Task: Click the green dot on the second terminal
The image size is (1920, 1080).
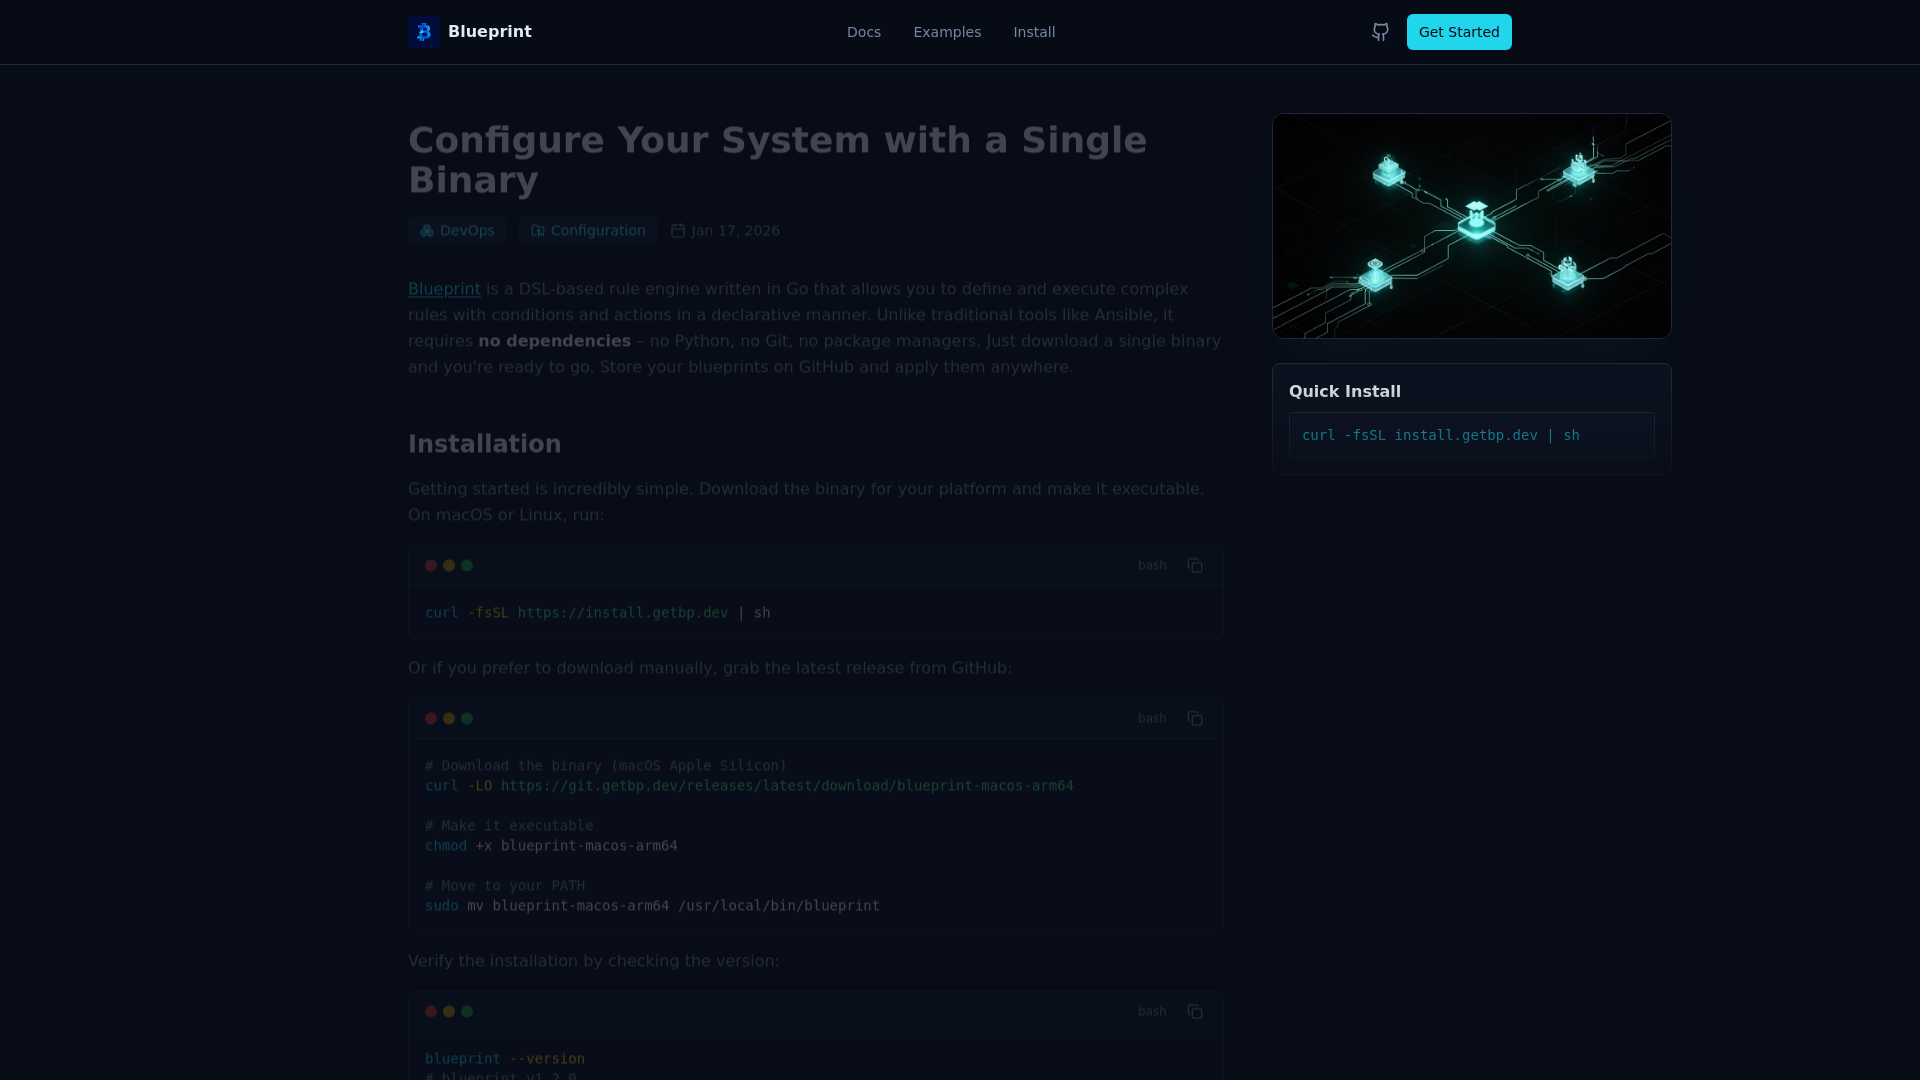Action: (467, 718)
